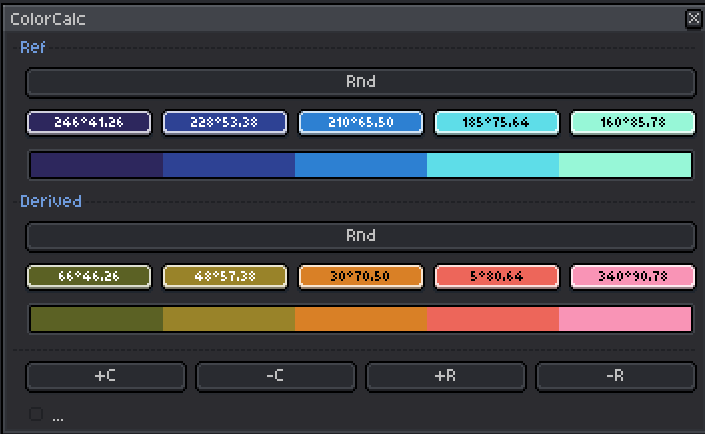
Task: Select the 246*41.26 reference color button
Action: coord(89,122)
